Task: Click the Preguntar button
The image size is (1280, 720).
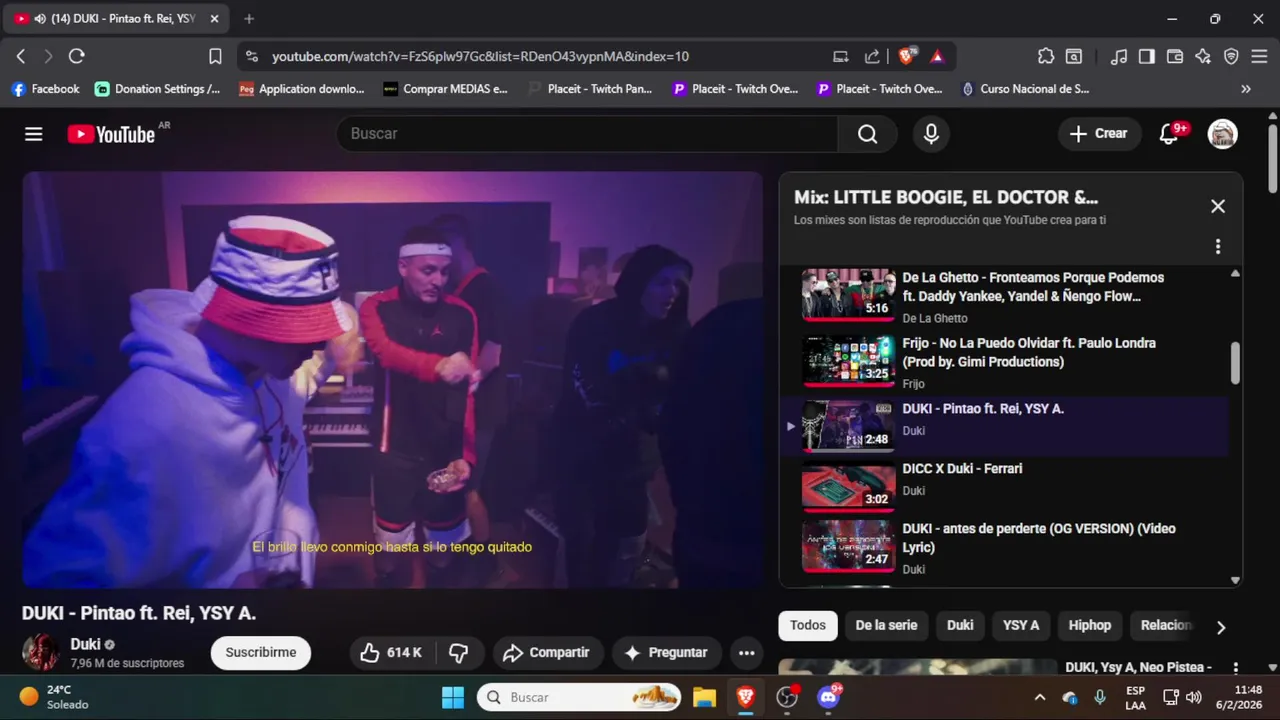Action: click(666, 653)
